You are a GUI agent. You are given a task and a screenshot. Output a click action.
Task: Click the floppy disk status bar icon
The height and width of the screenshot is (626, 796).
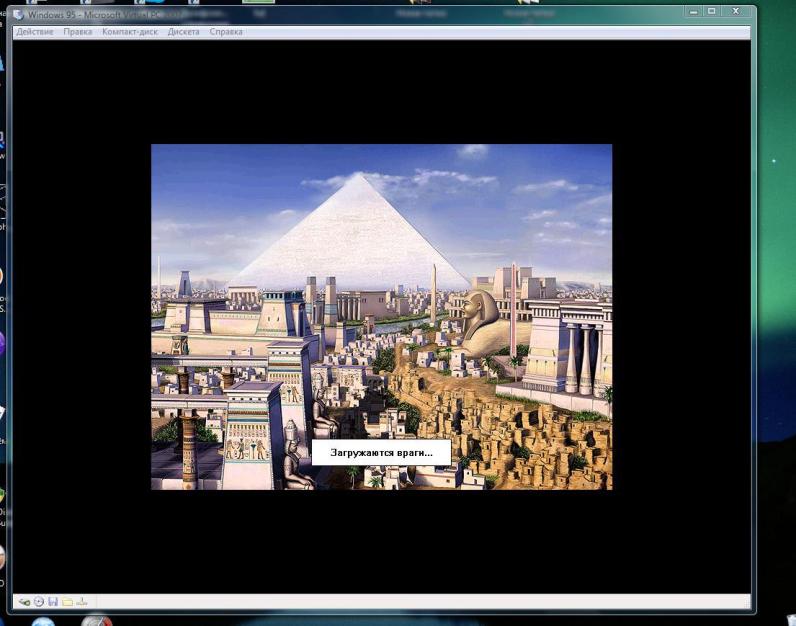53,602
